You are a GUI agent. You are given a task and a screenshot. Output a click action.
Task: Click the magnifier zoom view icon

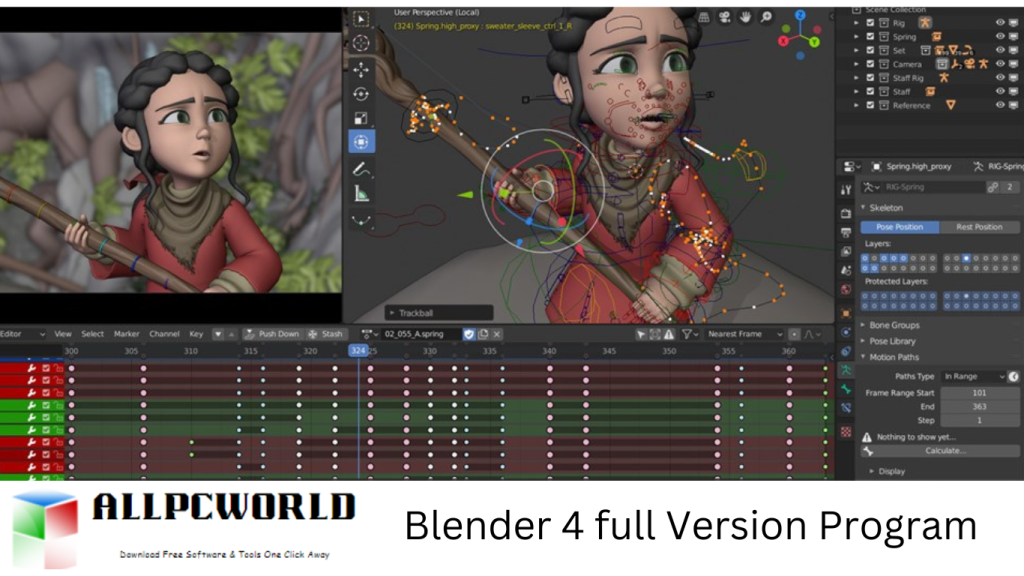(x=766, y=18)
